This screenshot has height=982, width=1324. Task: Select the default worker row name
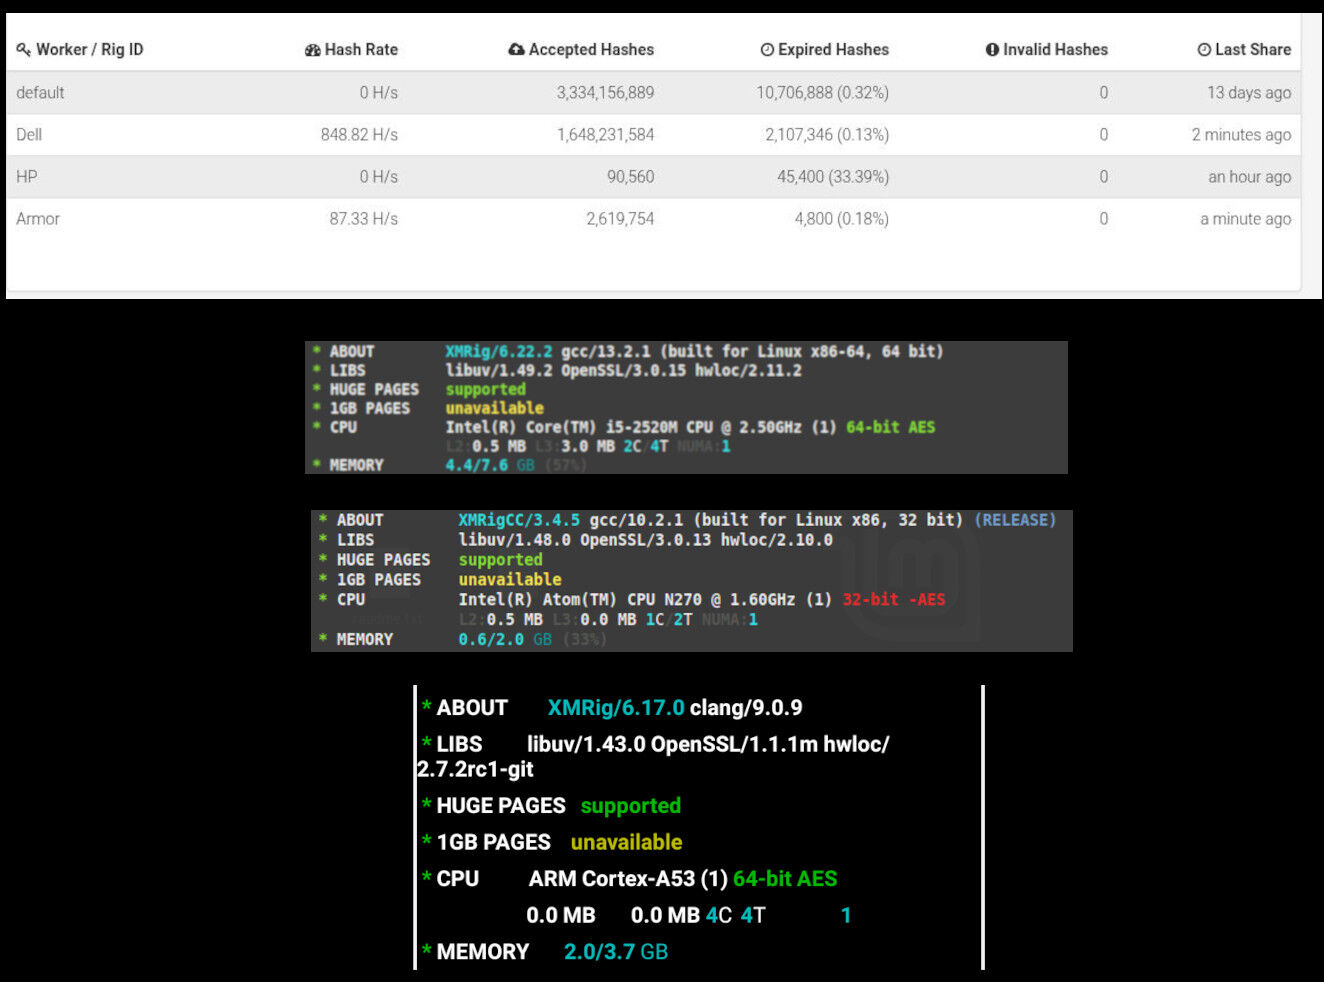point(40,93)
